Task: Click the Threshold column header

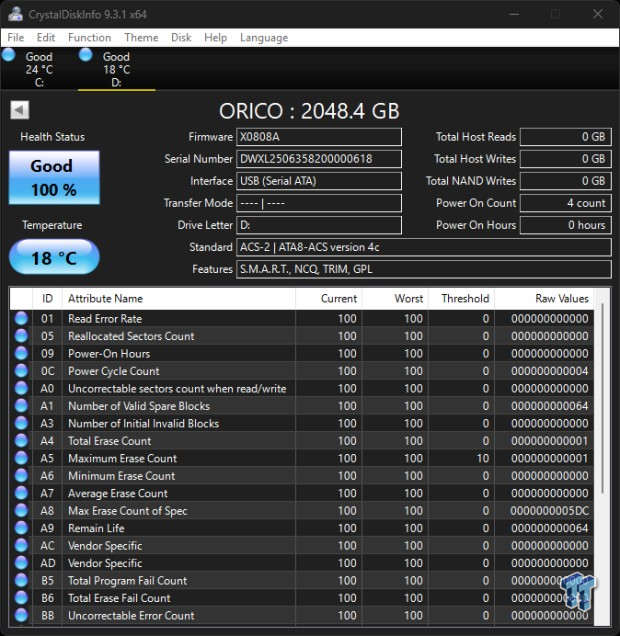Action: (x=461, y=299)
